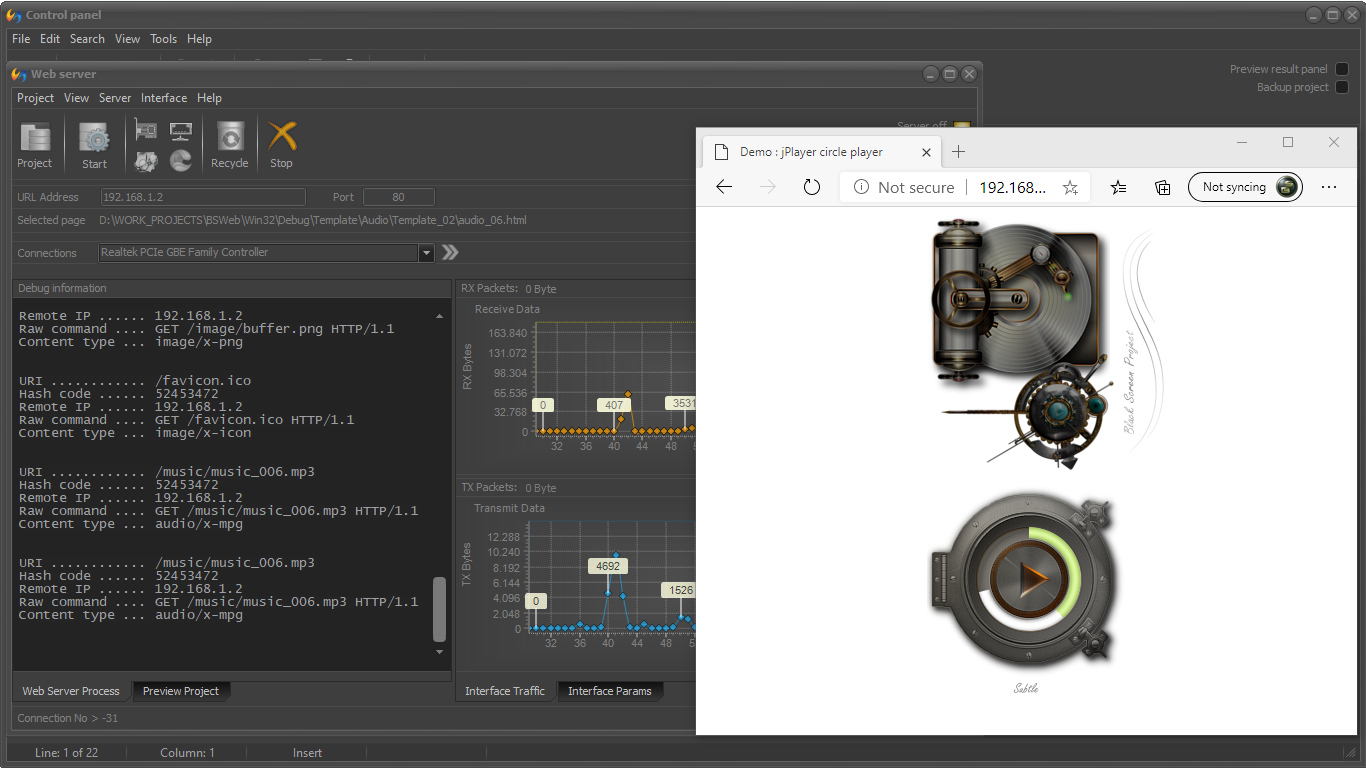
Task: Toggle the Backup project checkbox
Action: [x=1342, y=87]
